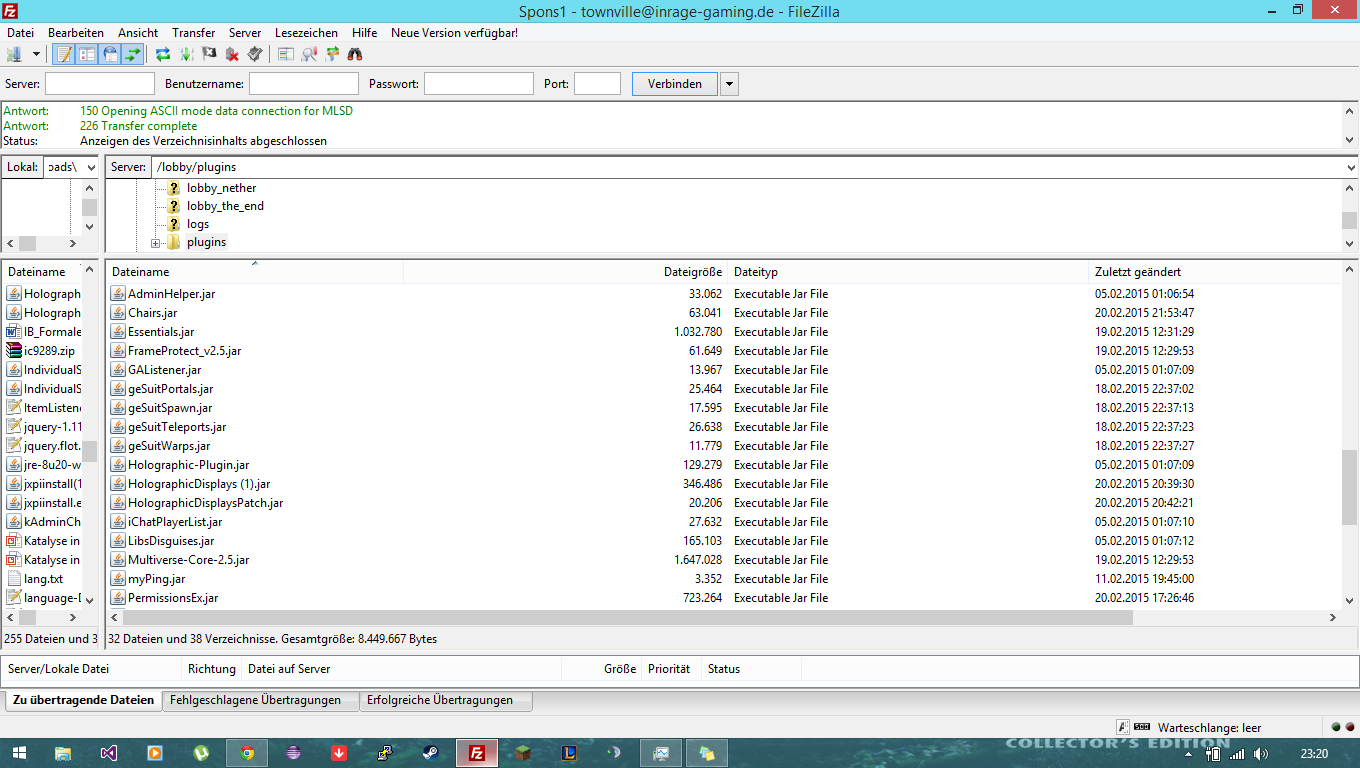The height and width of the screenshot is (768, 1360).
Task: Toggle the transfer queue display
Action: tap(133, 54)
